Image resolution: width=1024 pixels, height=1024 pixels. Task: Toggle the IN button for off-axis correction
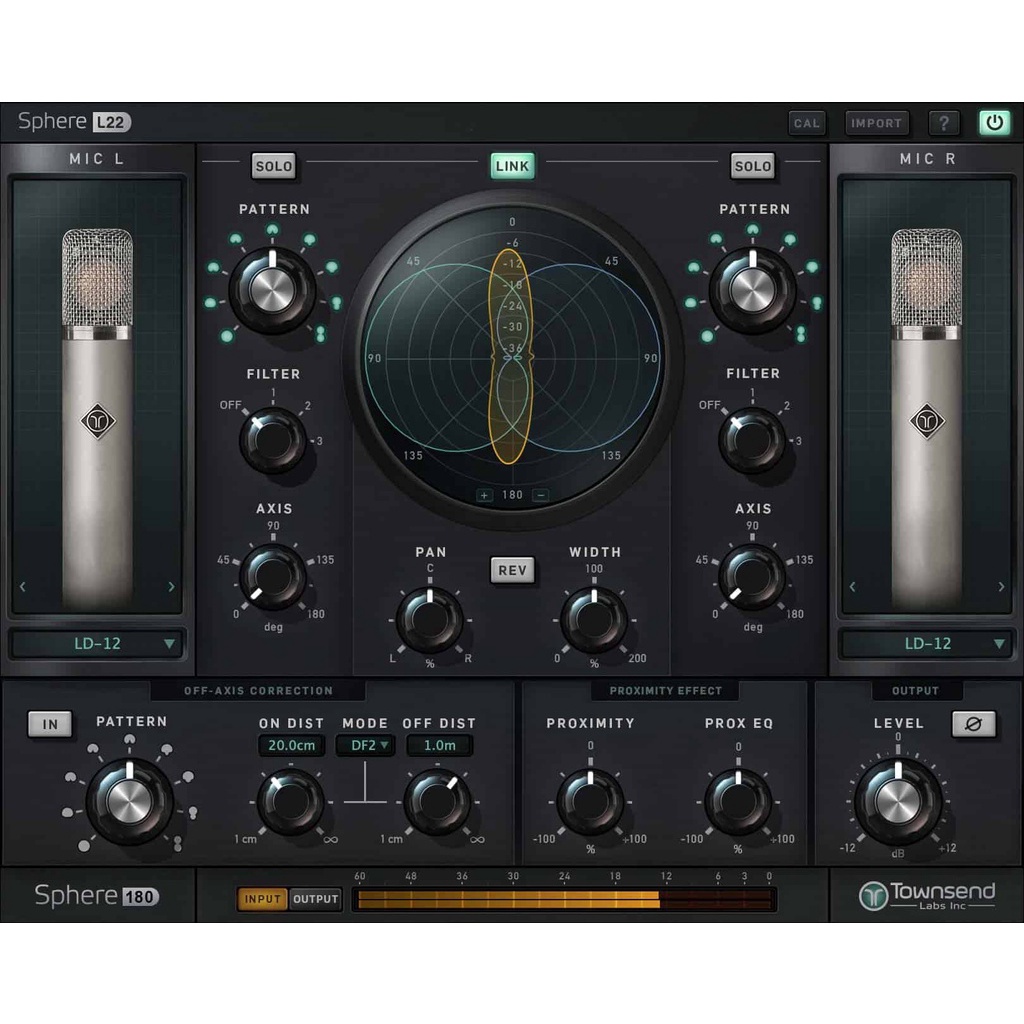coord(49,724)
